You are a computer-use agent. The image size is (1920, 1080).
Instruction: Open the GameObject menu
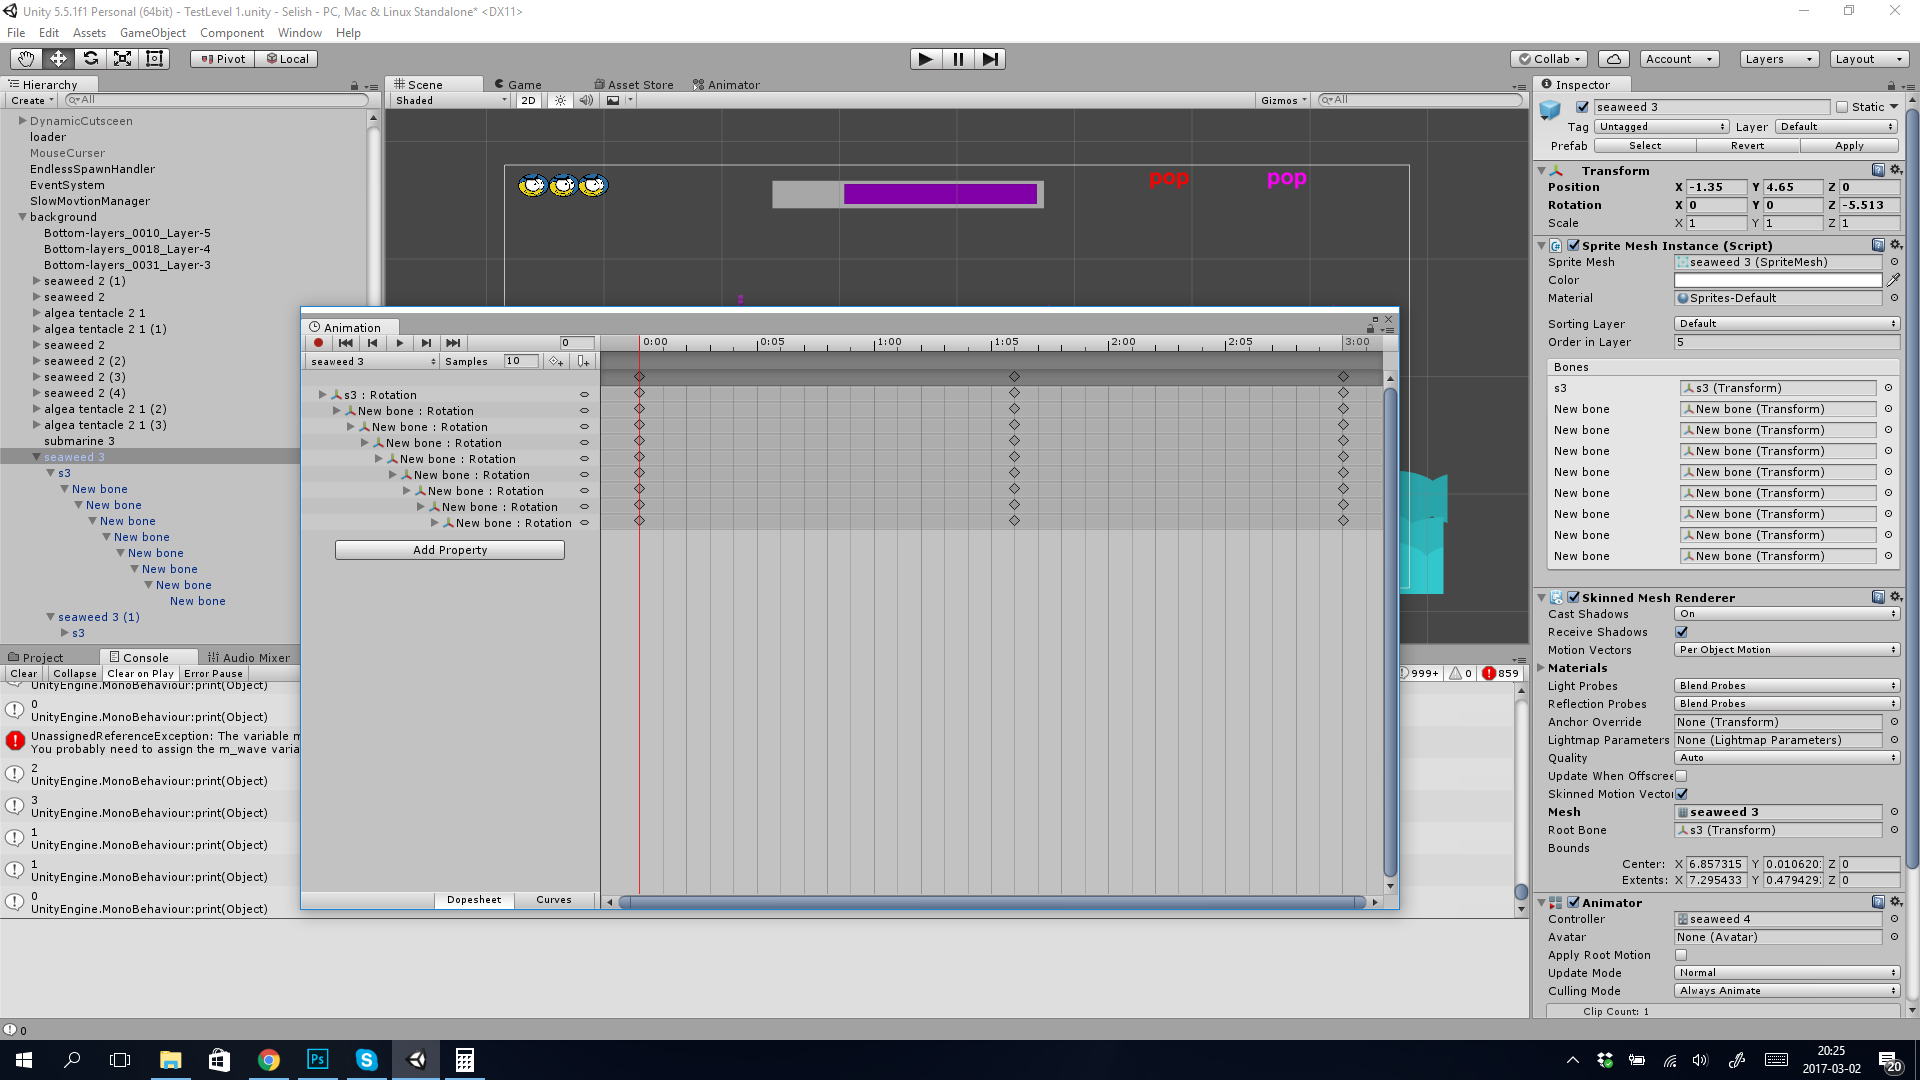[x=152, y=33]
